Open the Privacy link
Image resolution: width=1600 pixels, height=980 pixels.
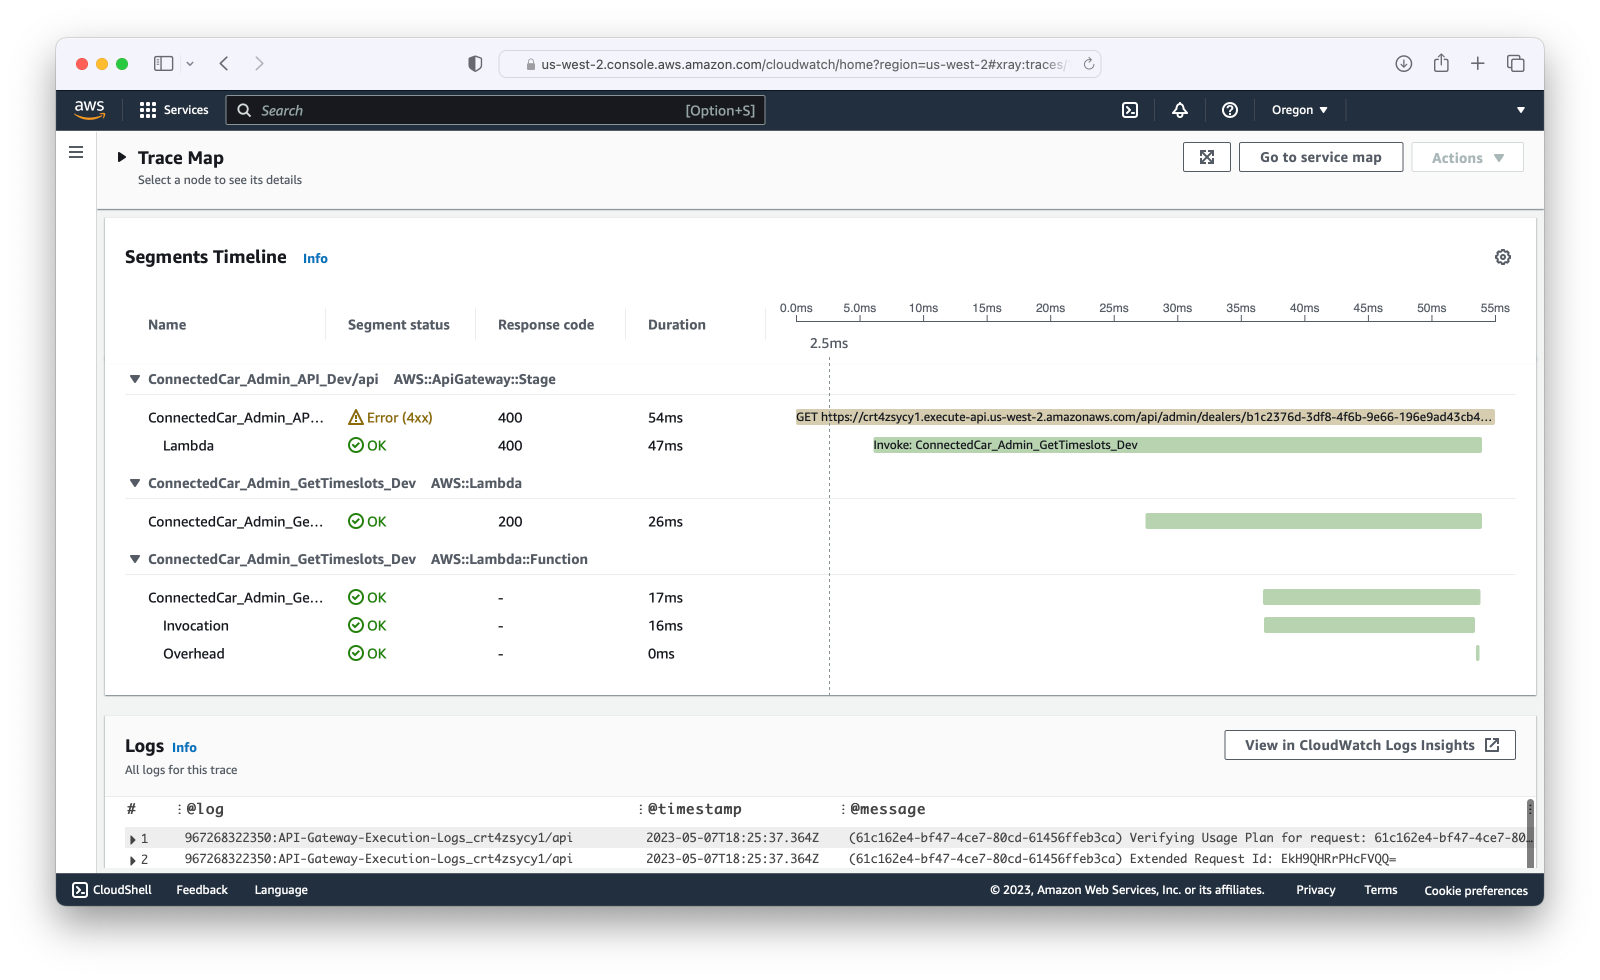click(1316, 890)
